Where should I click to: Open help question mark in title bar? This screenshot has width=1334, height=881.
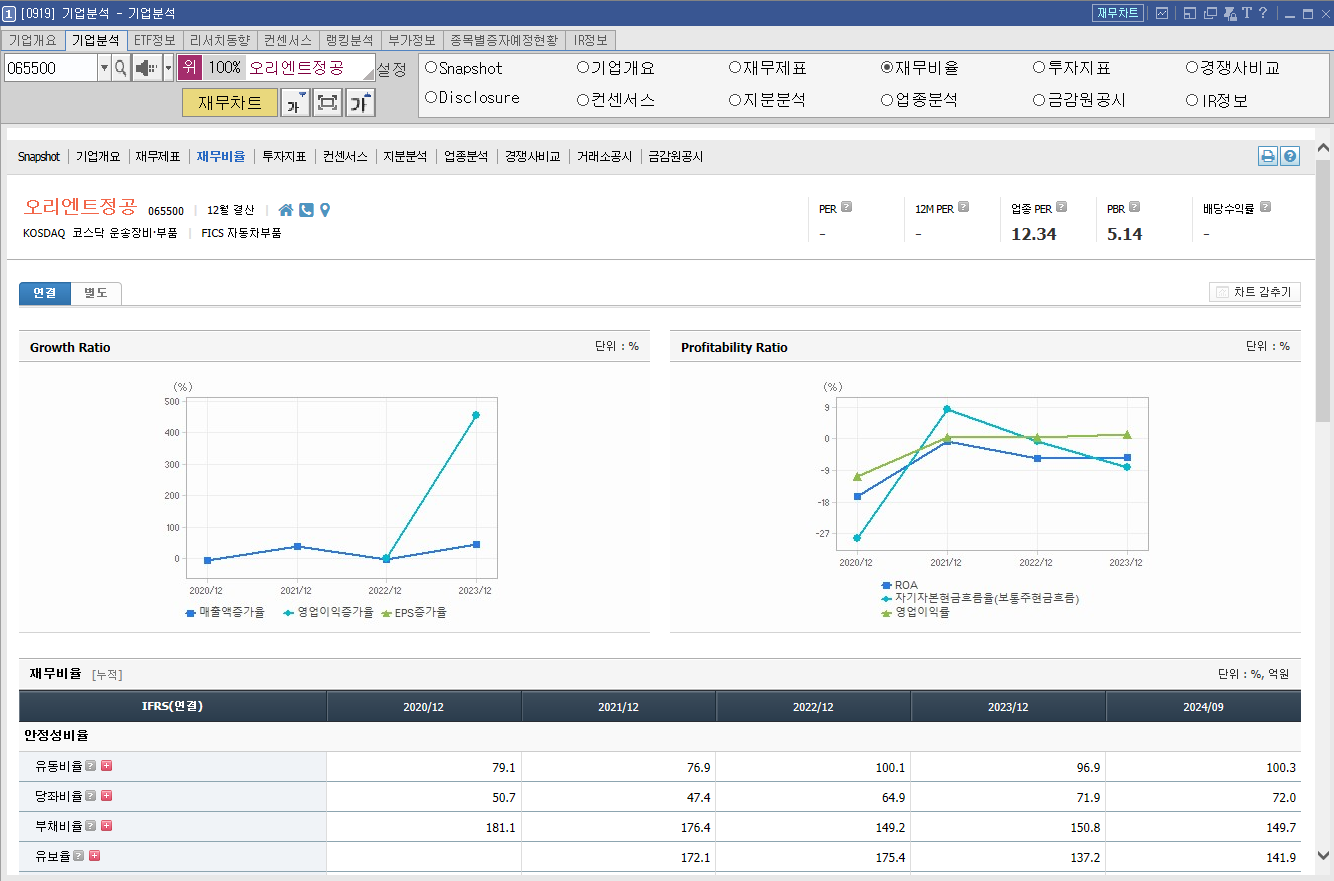click(x=1263, y=13)
